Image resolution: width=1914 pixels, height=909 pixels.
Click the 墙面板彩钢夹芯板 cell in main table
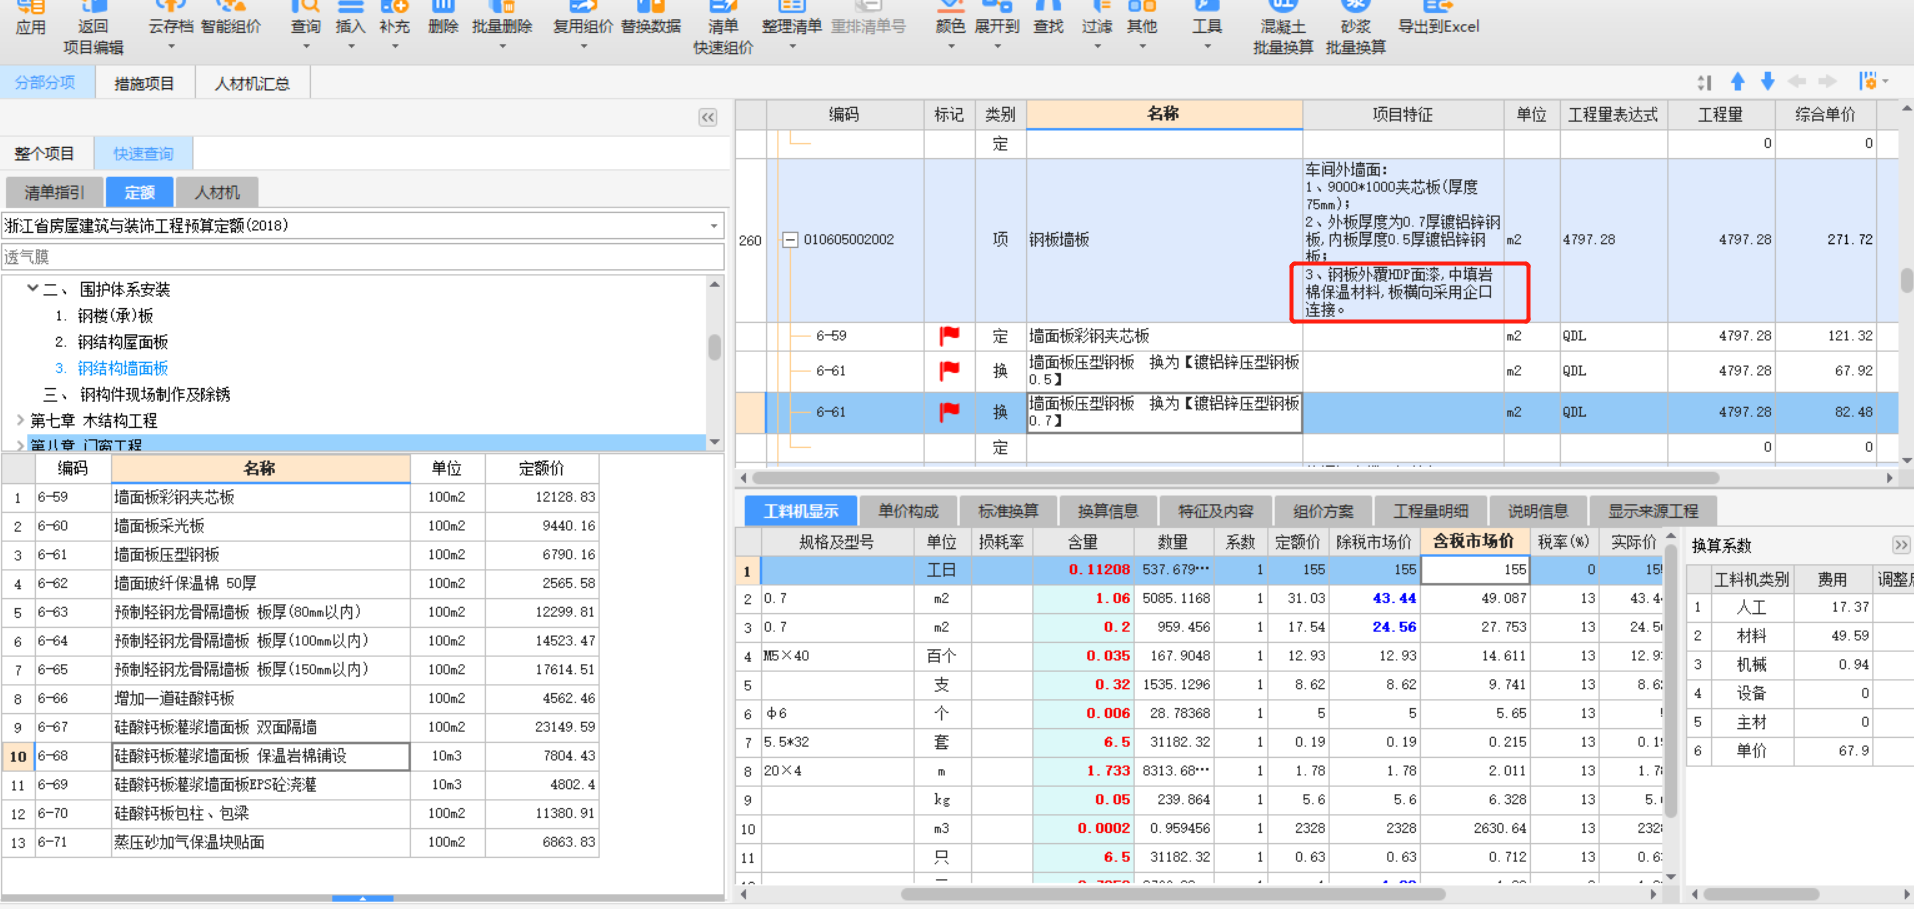[x=1164, y=336]
